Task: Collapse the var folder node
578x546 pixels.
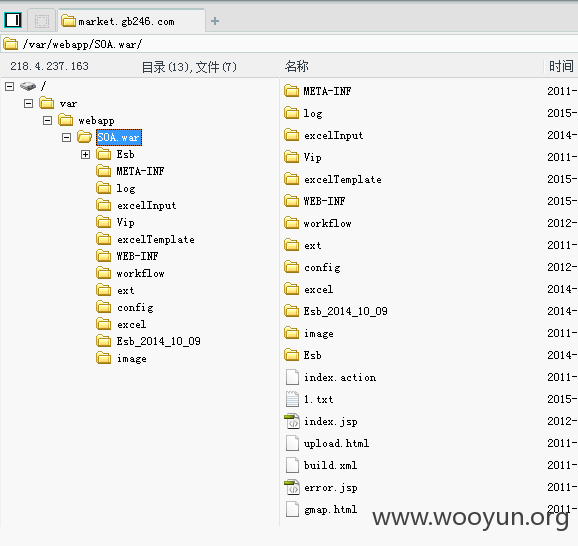Action: tap(28, 104)
